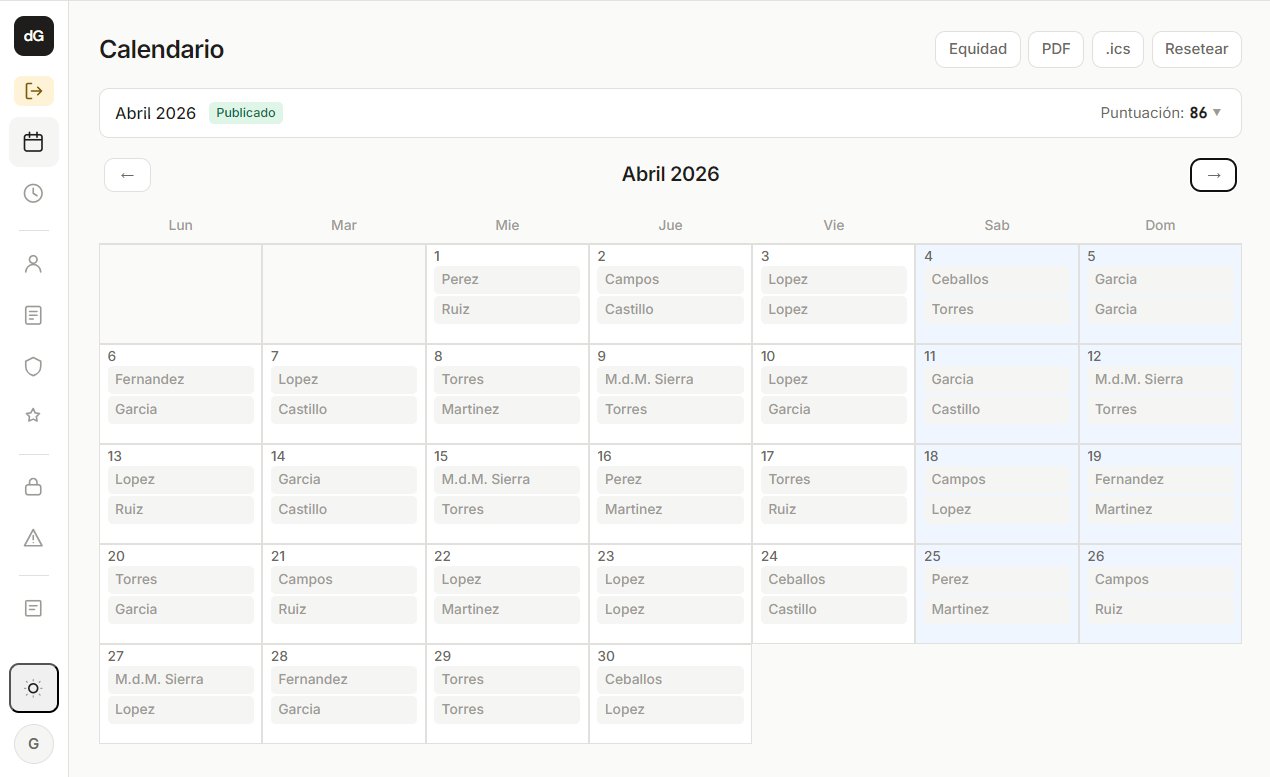
Task: Expand the Puntuación 86 dropdown arrow
Action: point(1217,113)
